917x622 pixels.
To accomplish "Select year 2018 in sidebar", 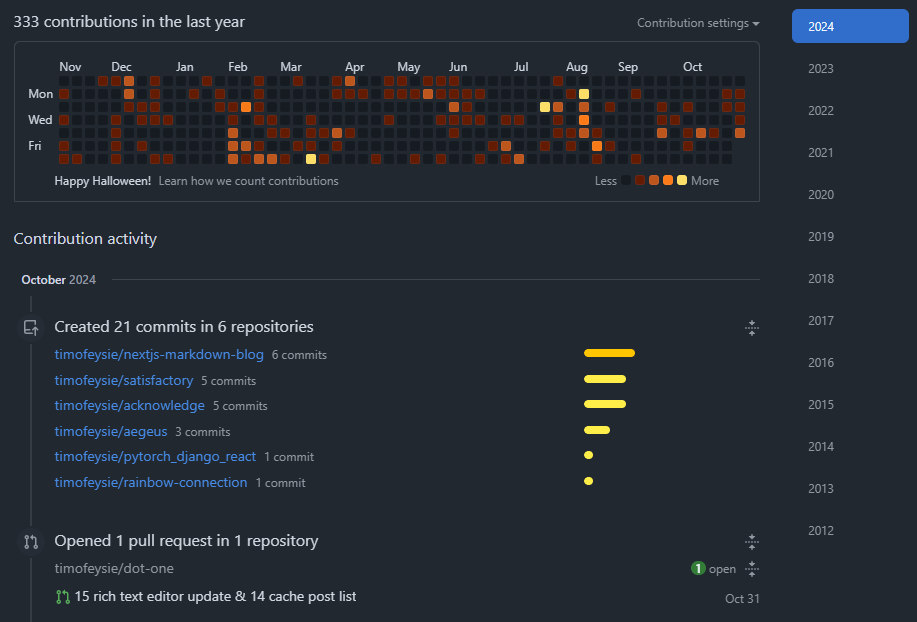I will point(821,279).
